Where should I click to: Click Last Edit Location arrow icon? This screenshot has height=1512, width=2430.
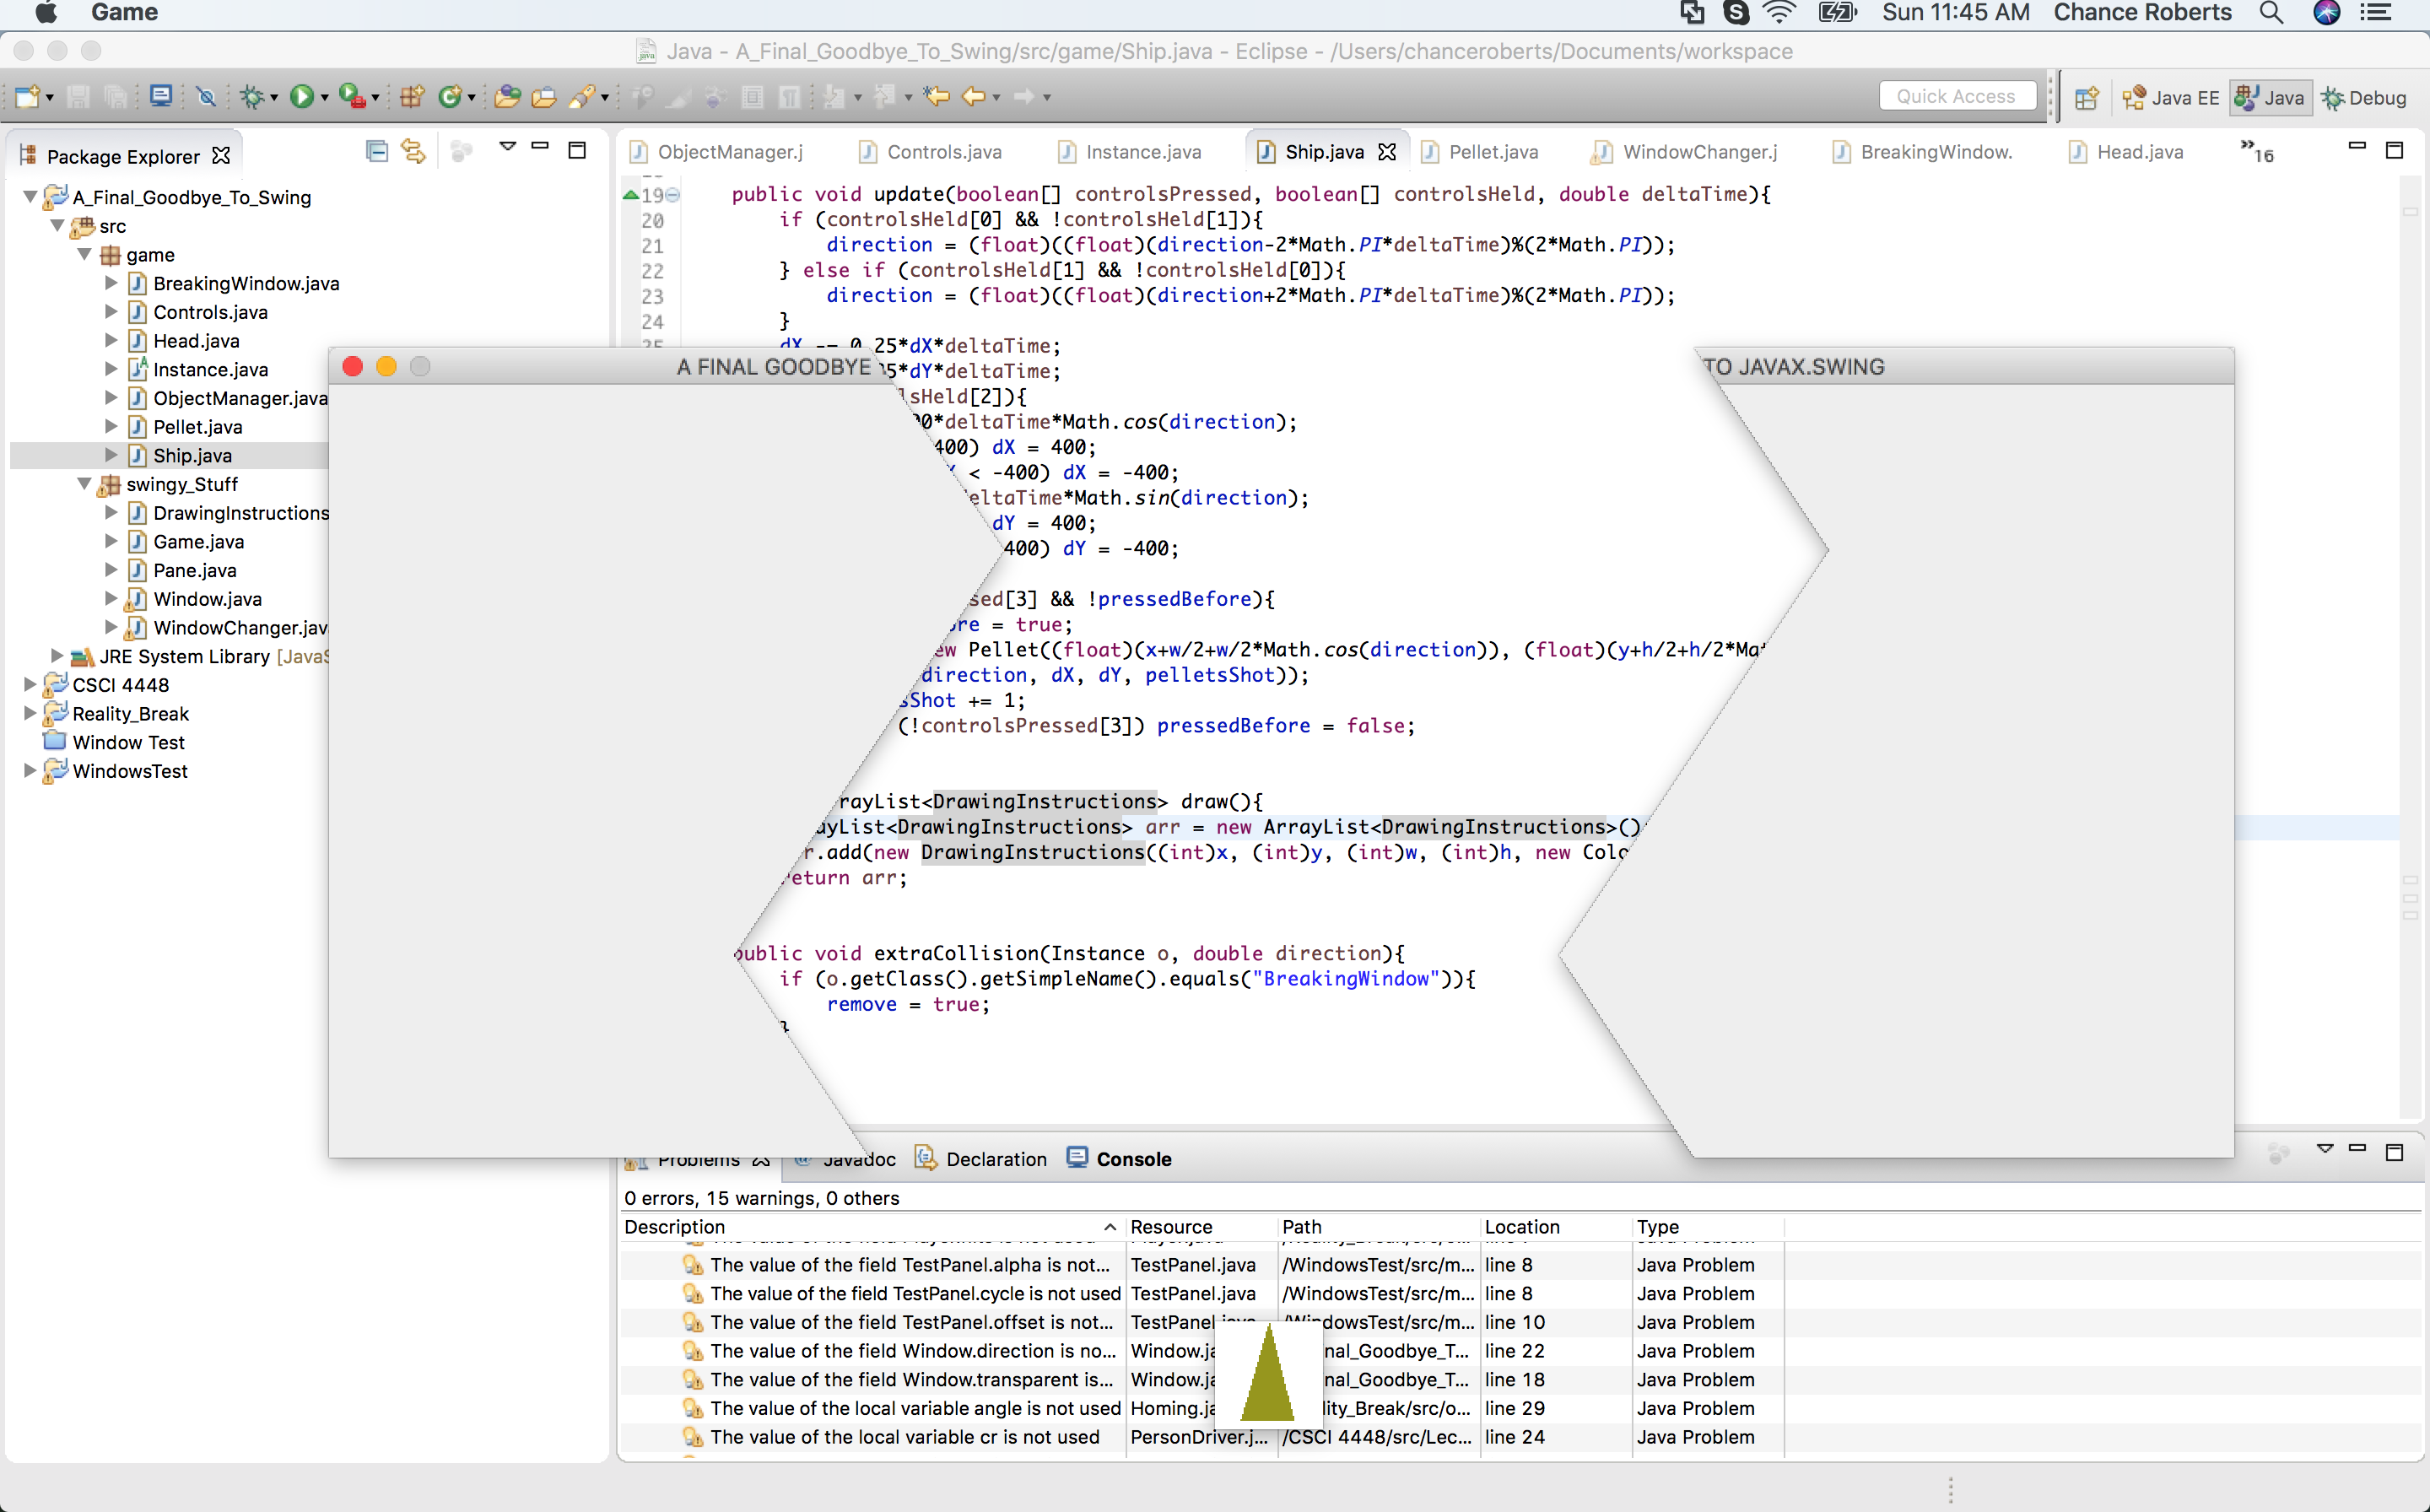pyautogui.click(x=936, y=96)
